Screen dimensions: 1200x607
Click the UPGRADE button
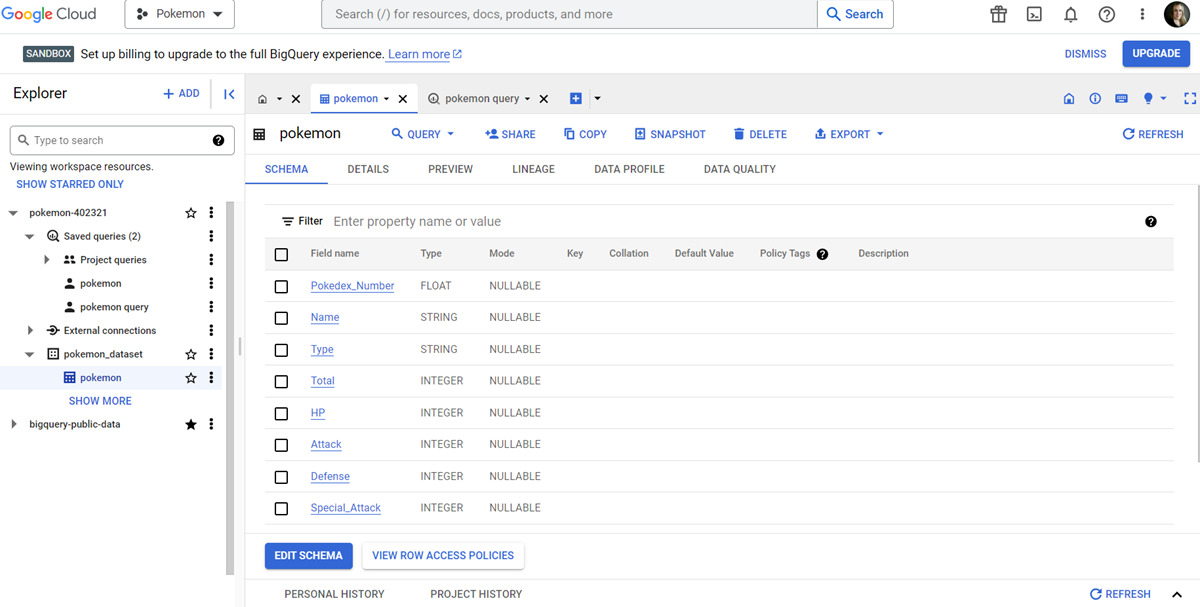coord(1156,54)
